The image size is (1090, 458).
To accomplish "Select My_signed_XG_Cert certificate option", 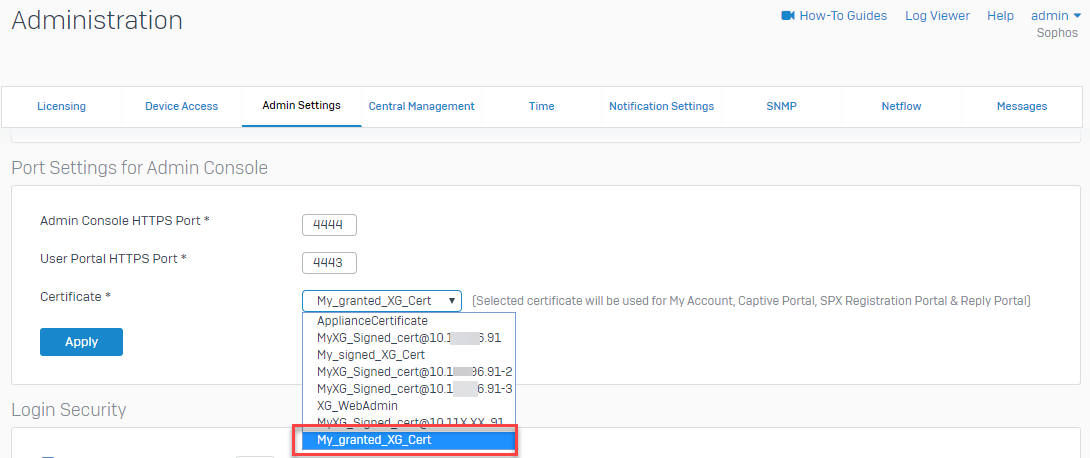I will tap(371, 355).
